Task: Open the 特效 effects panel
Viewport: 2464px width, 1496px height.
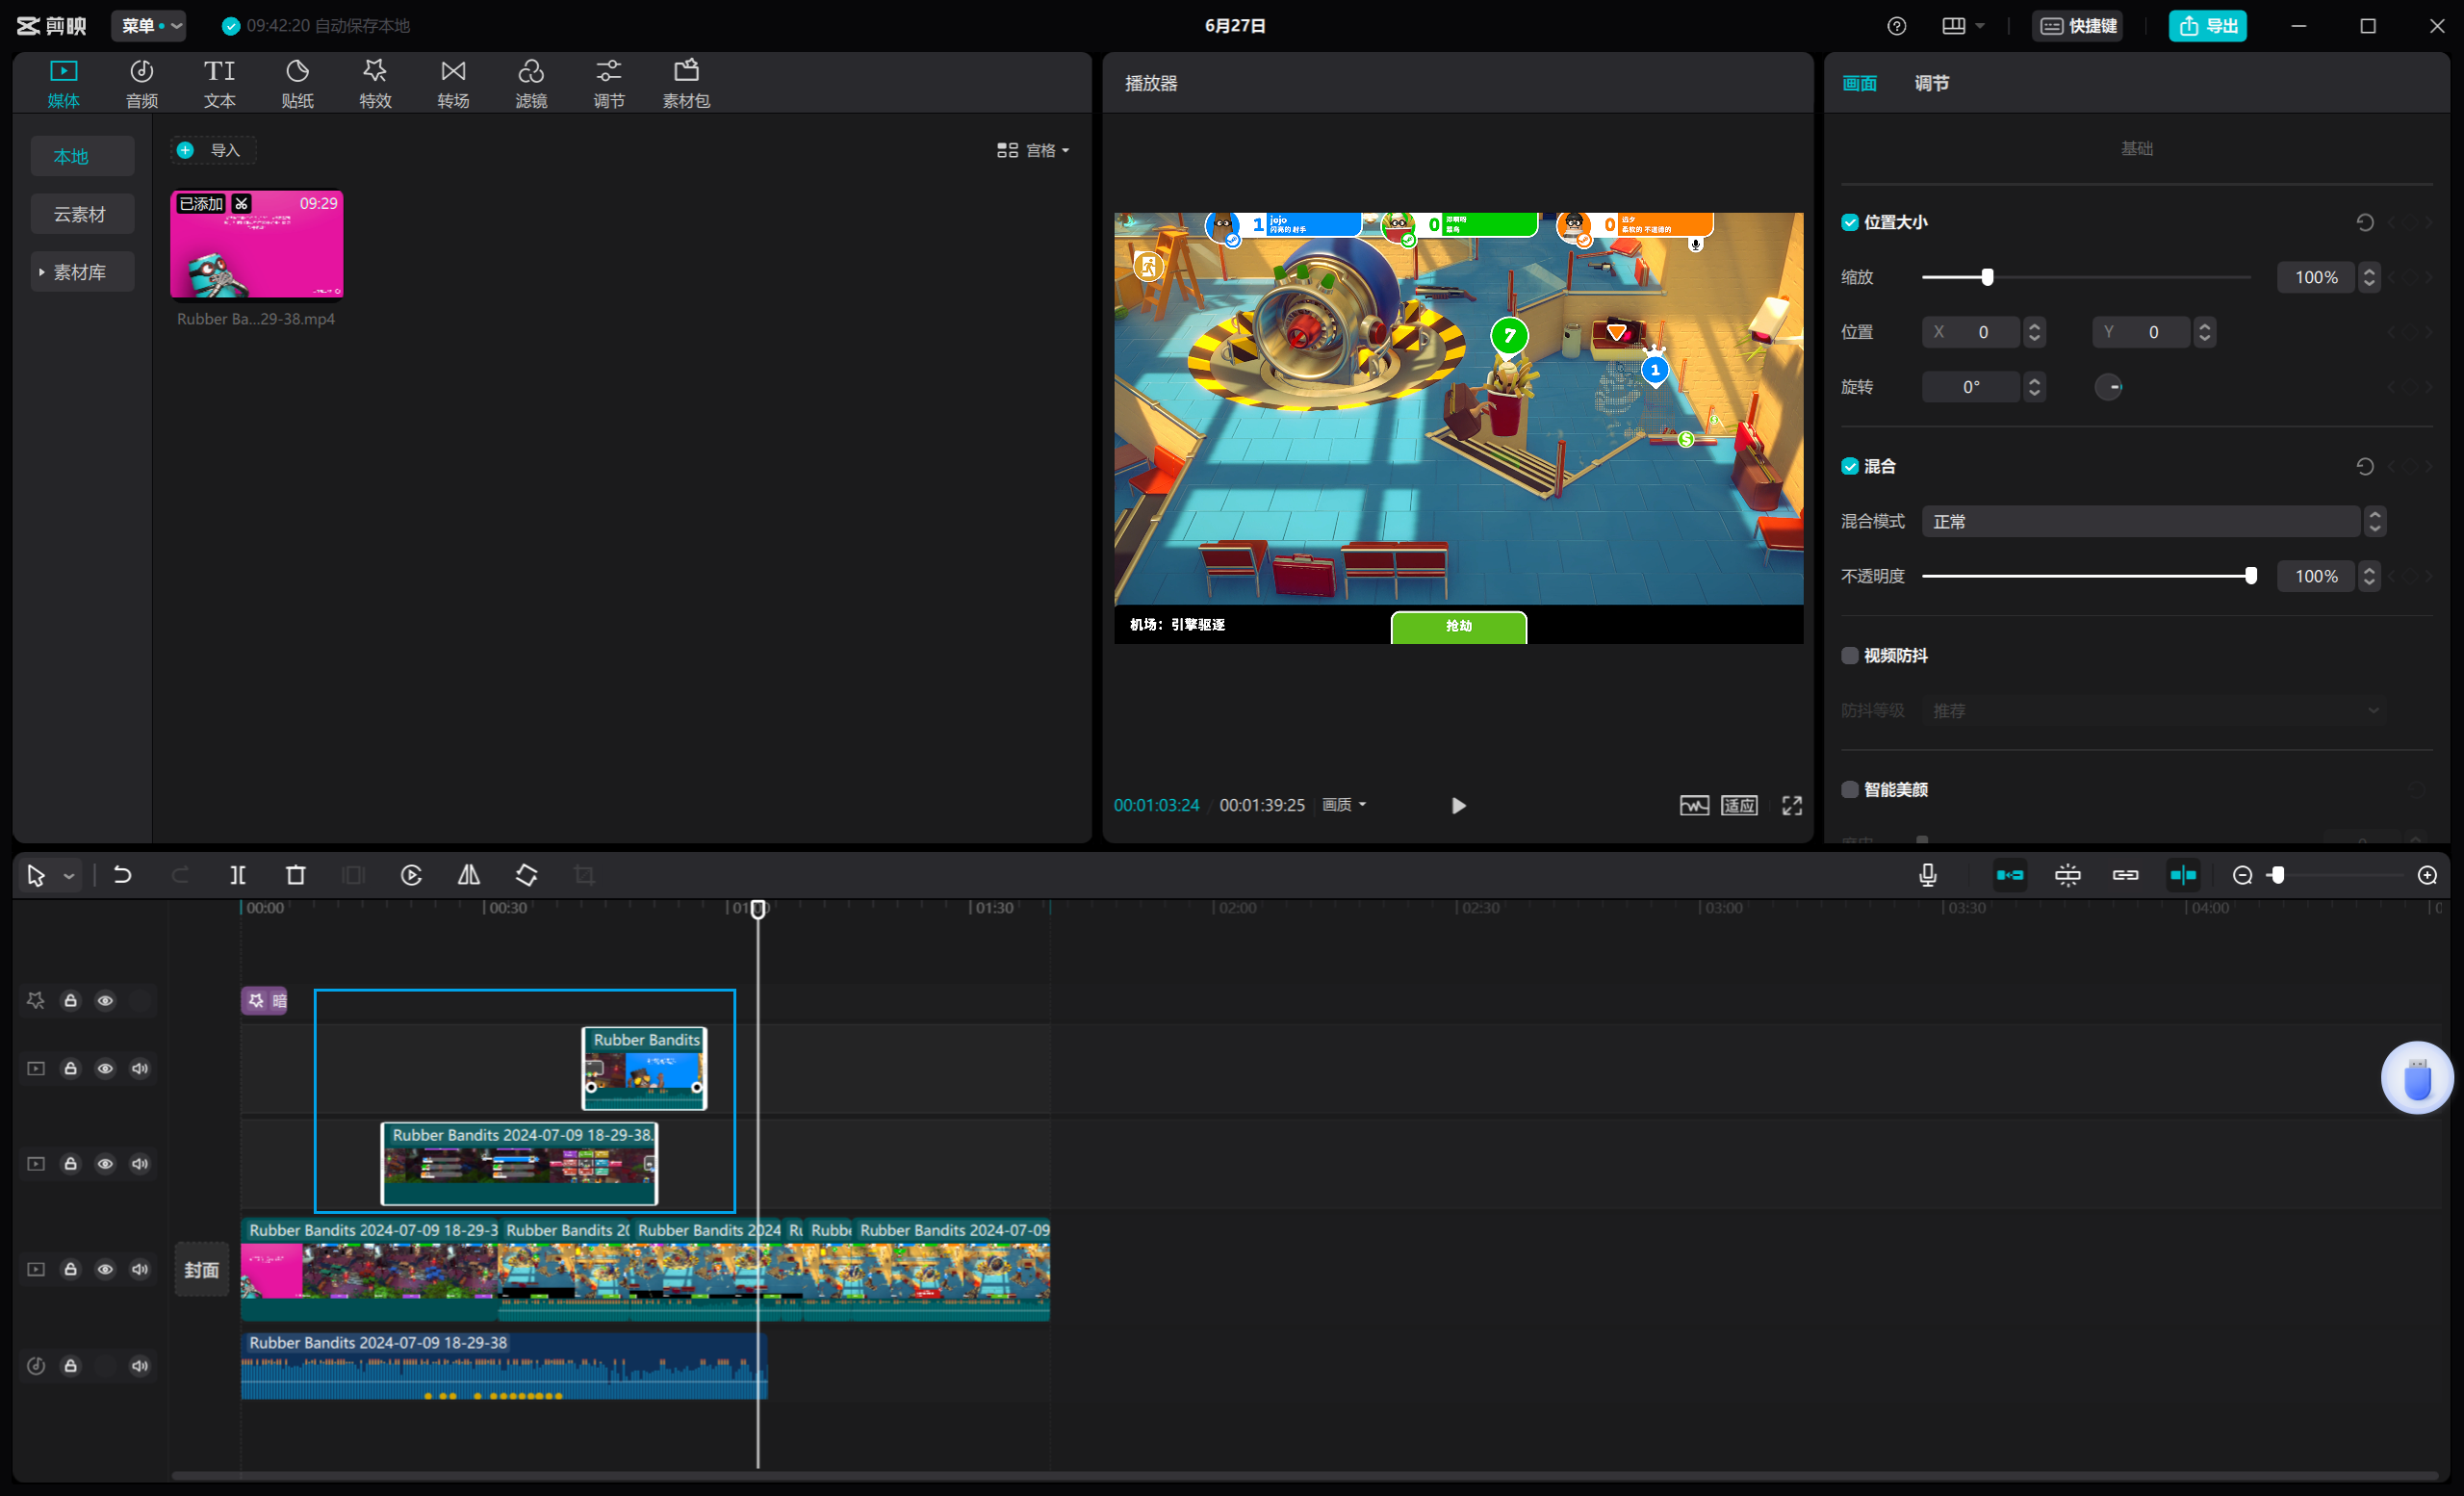Action: click(x=375, y=83)
